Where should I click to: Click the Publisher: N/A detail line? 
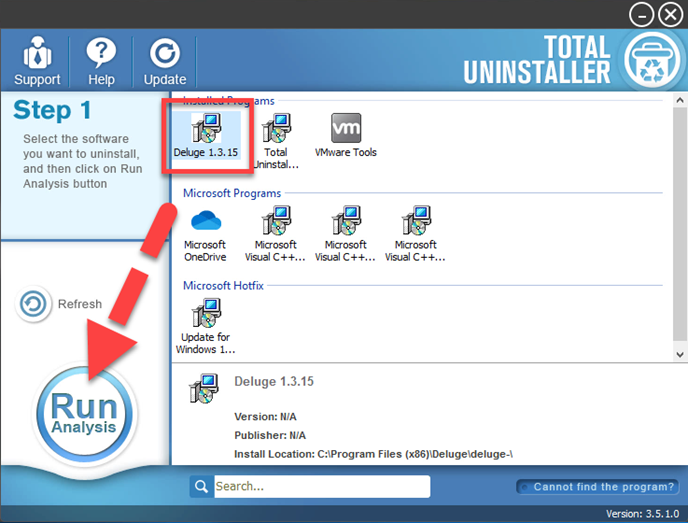(270, 435)
